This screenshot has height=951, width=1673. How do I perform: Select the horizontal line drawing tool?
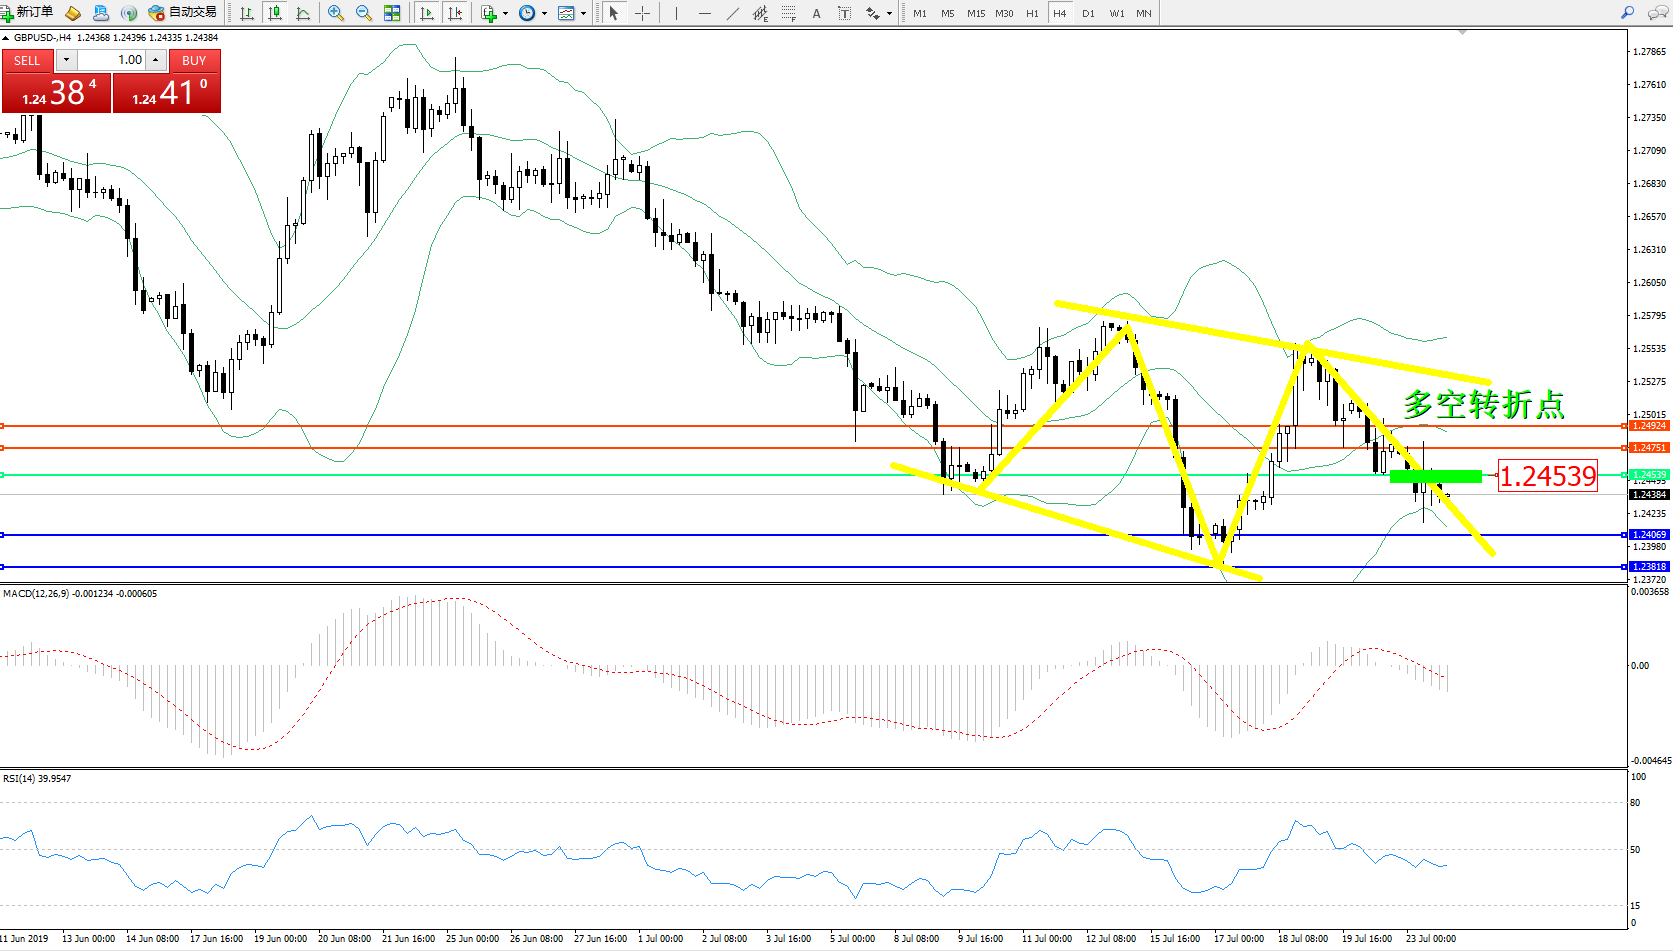point(705,13)
